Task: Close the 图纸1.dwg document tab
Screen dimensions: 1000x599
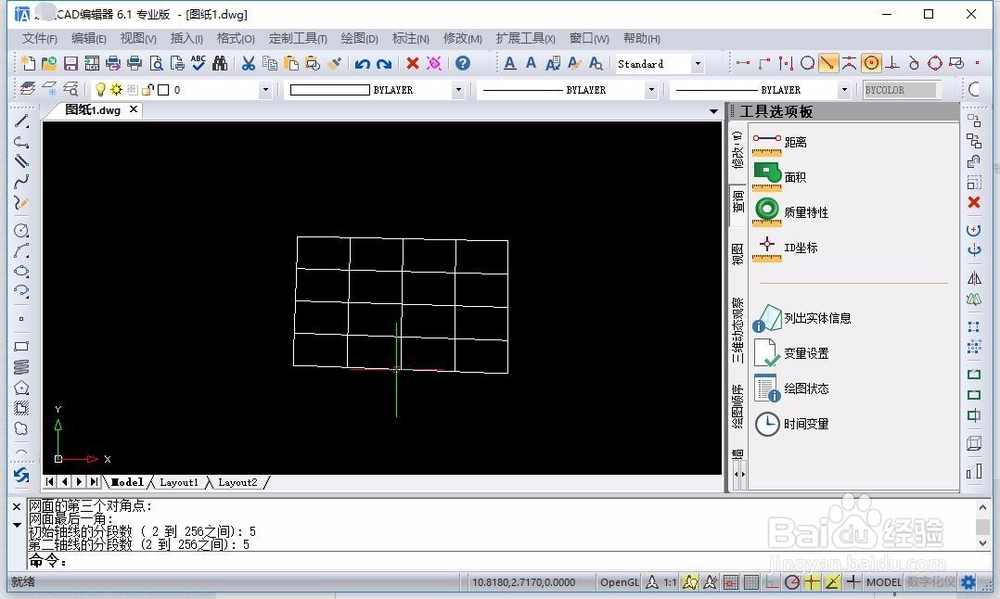Action: point(133,109)
